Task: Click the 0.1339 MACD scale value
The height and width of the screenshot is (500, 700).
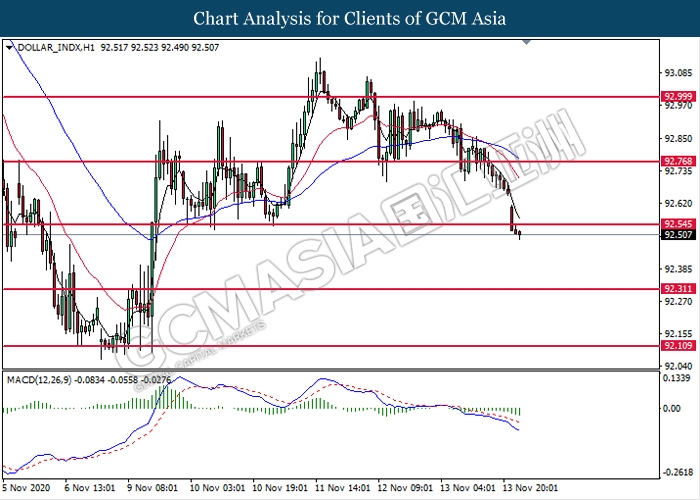Action: pyautogui.click(x=676, y=378)
